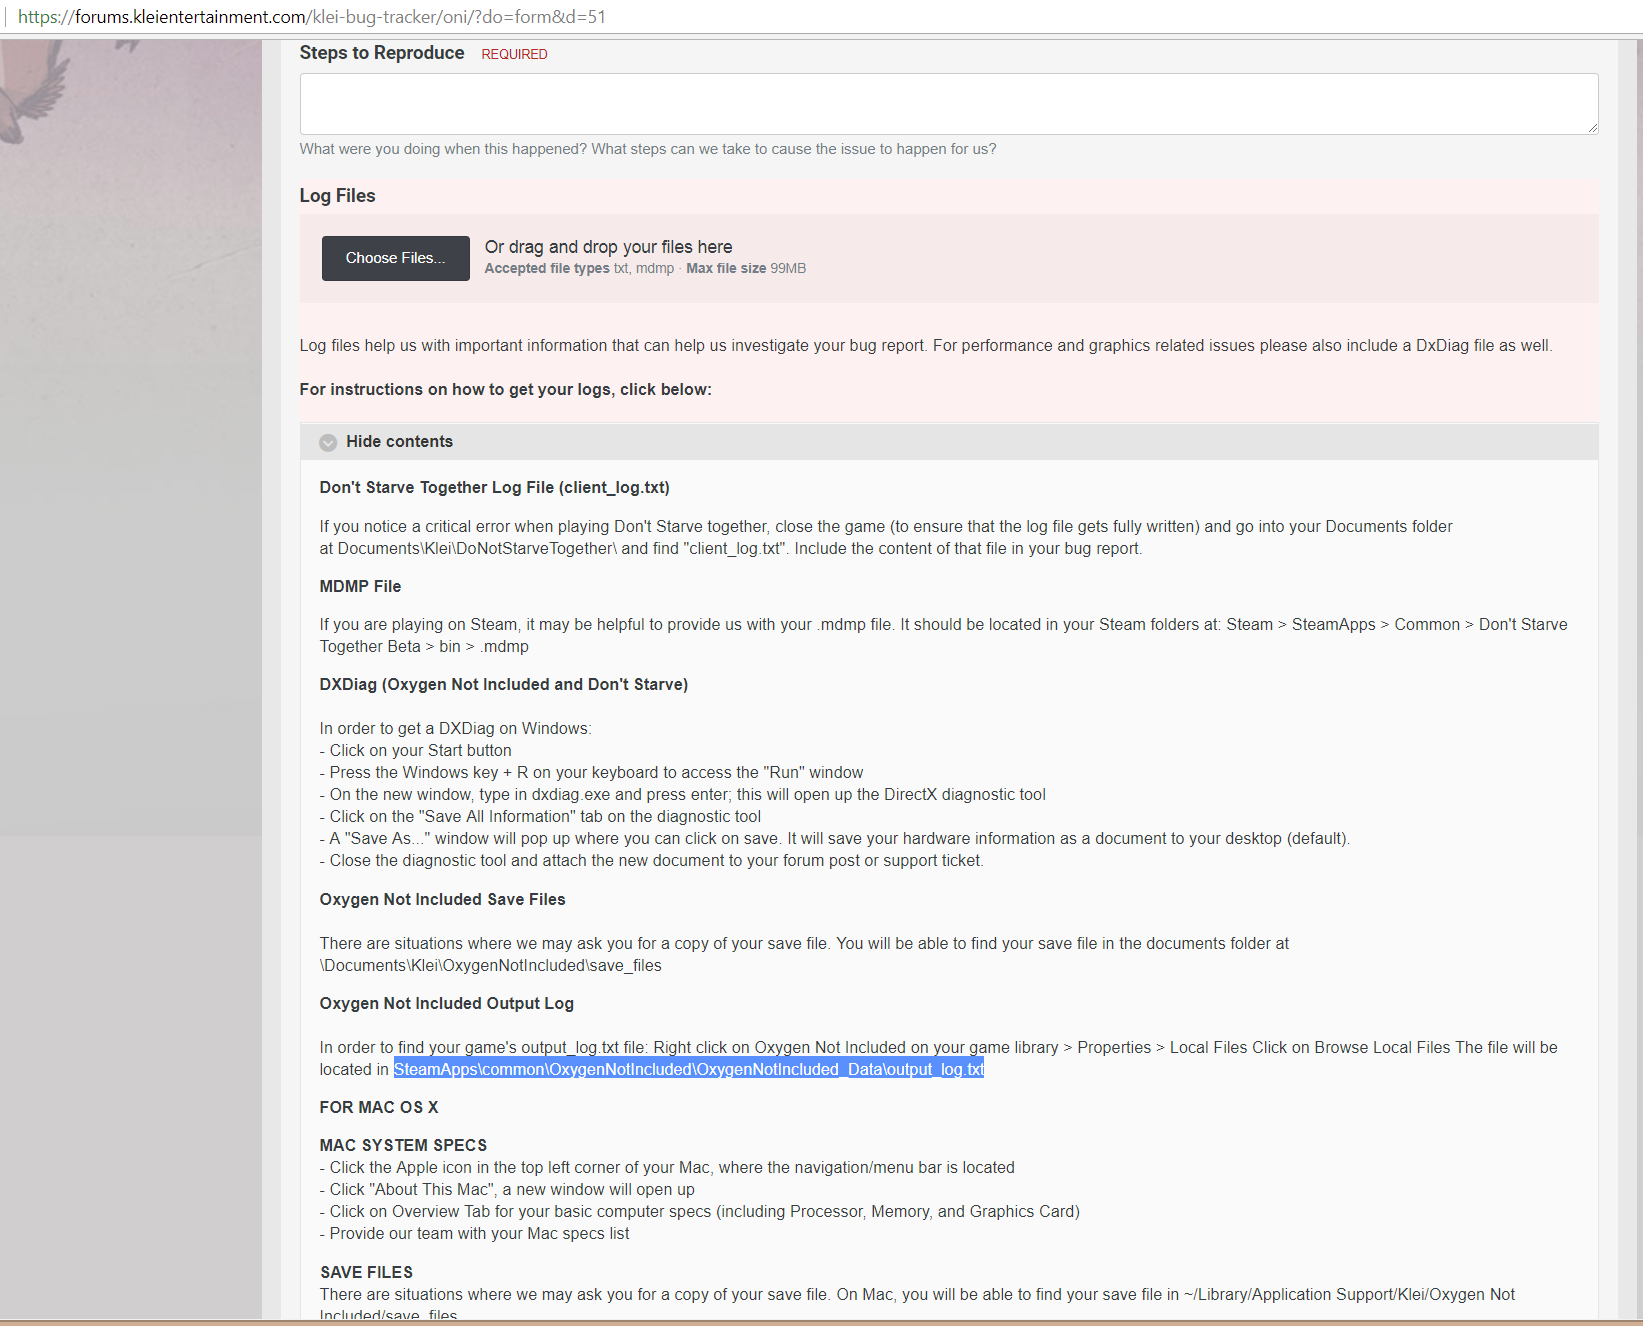
Task: Click the FOR MAC OS X heading
Action: point(378,1108)
